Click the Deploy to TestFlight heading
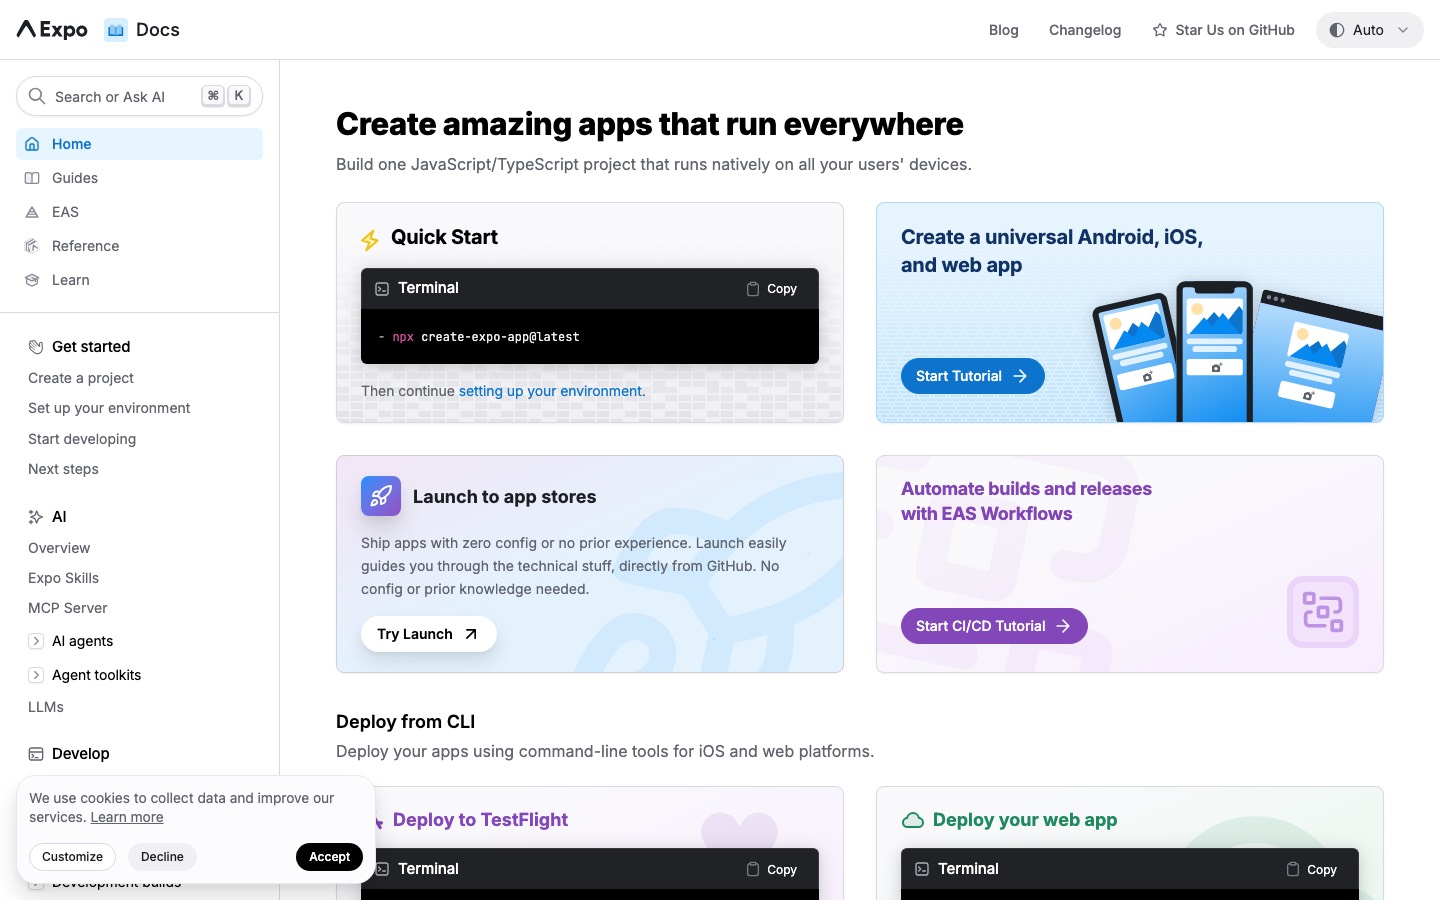Viewport: 1440px width, 900px height. point(480,820)
